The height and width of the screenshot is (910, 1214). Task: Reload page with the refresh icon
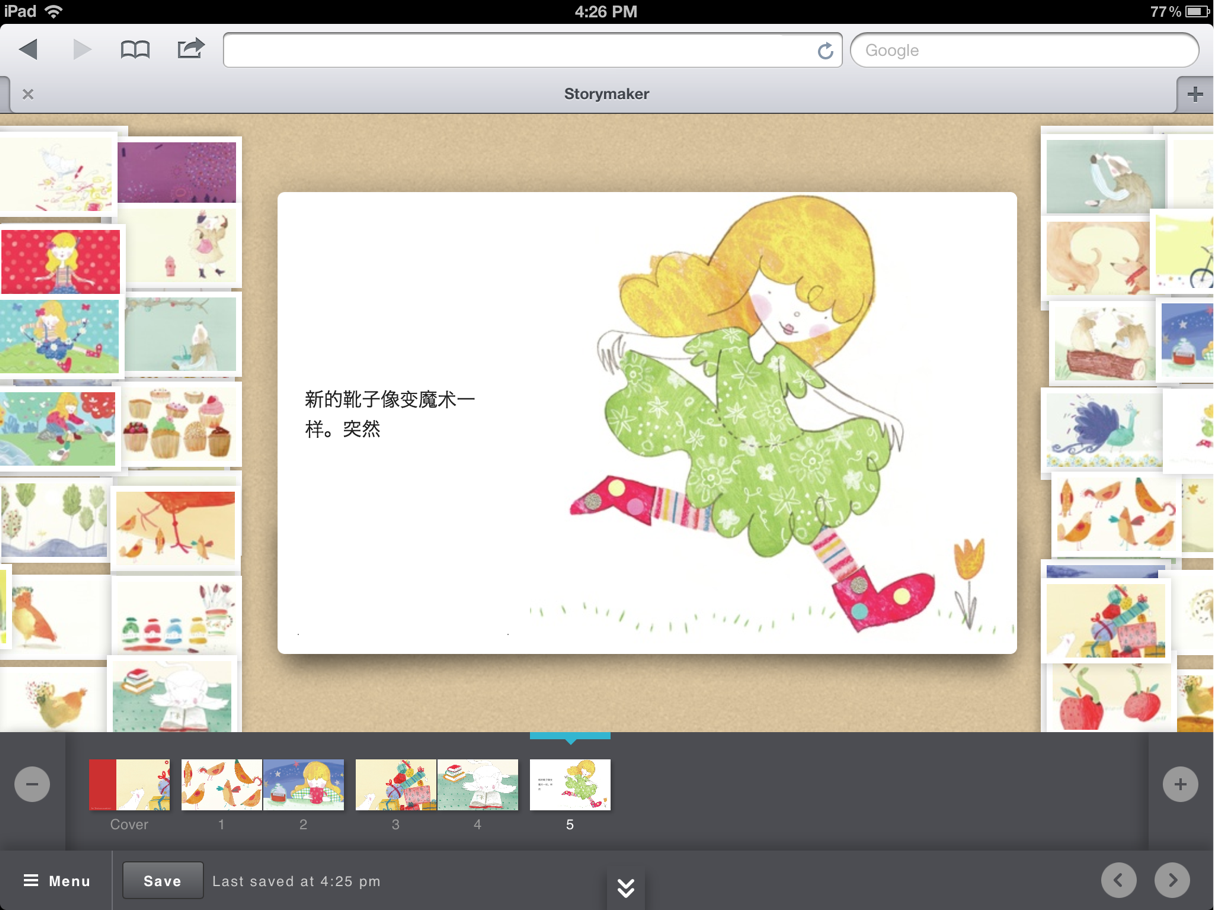(825, 51)
